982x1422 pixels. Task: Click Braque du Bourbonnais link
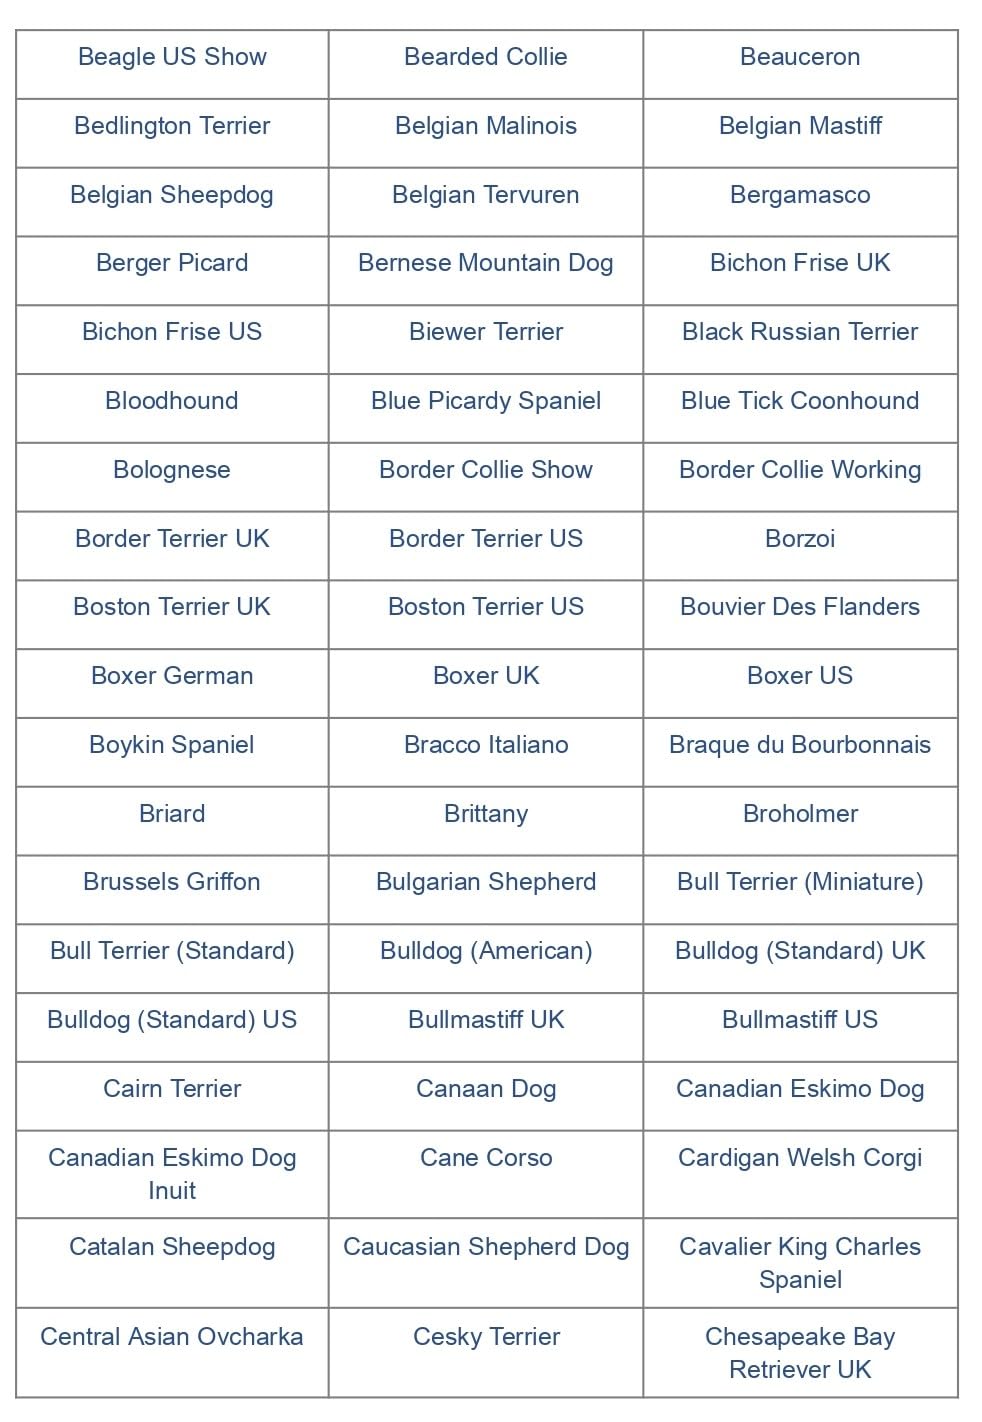point(799,745)
